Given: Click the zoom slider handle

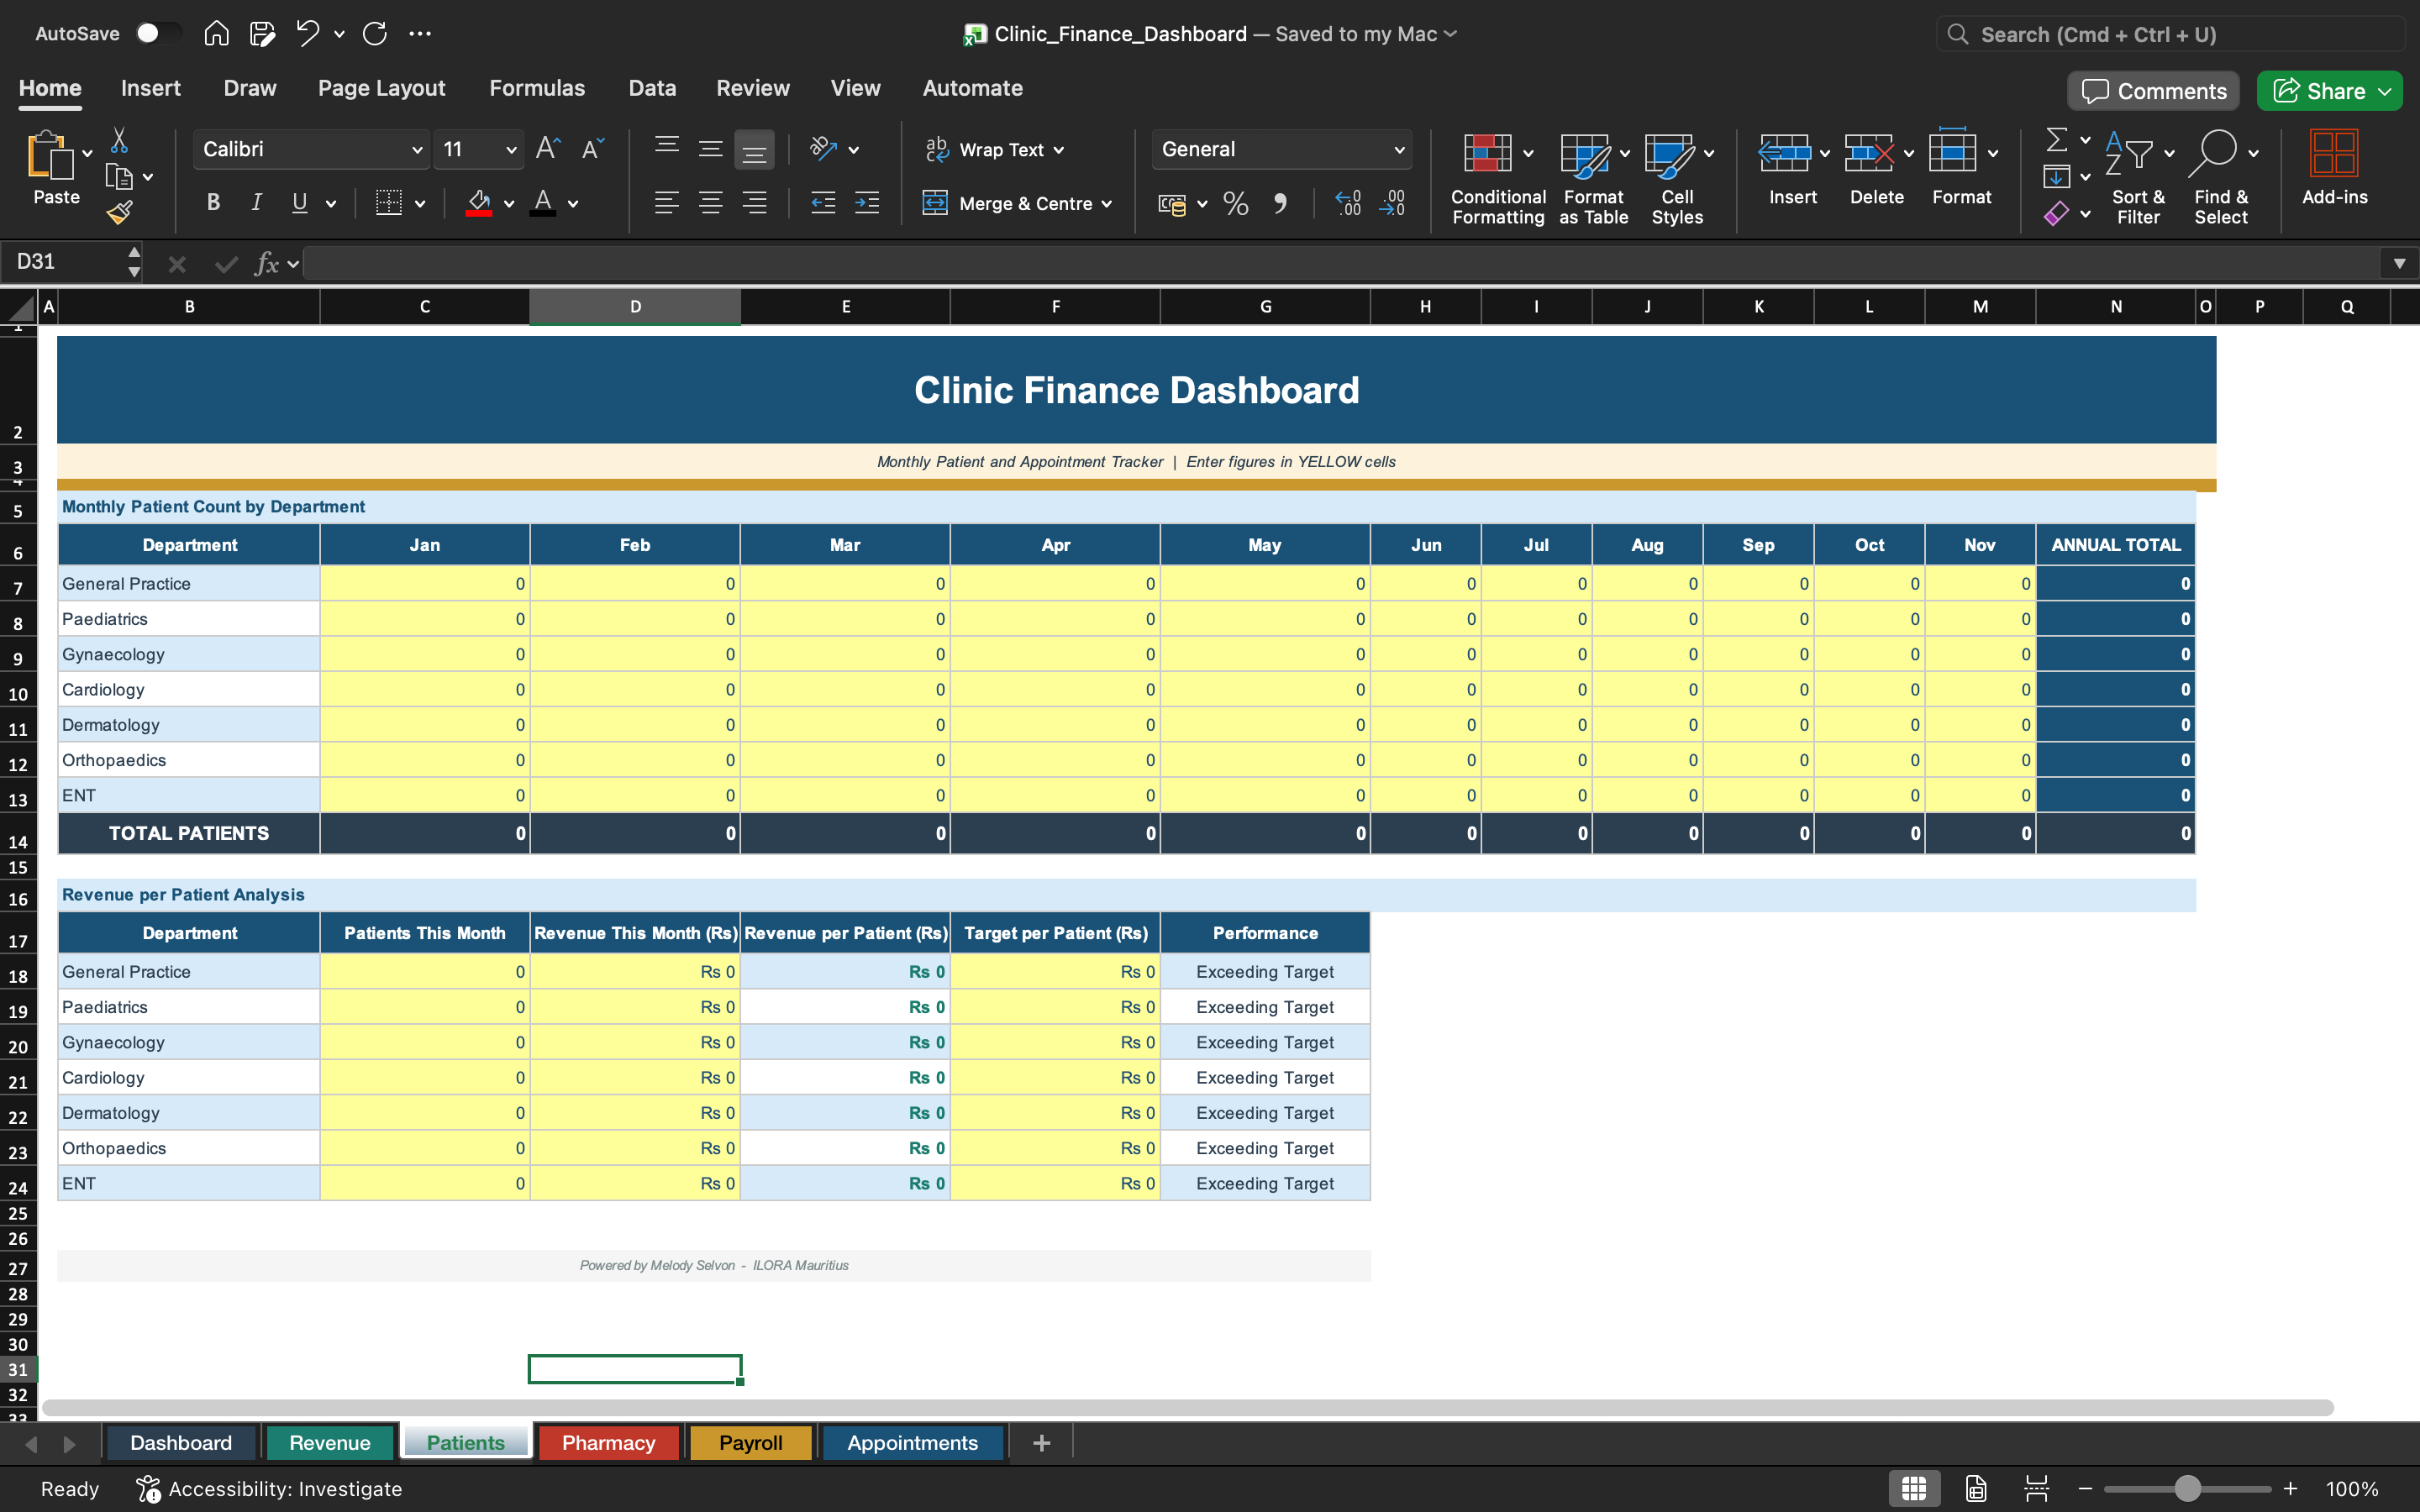Looking at the screenshot, I should pos(2187,1488).
